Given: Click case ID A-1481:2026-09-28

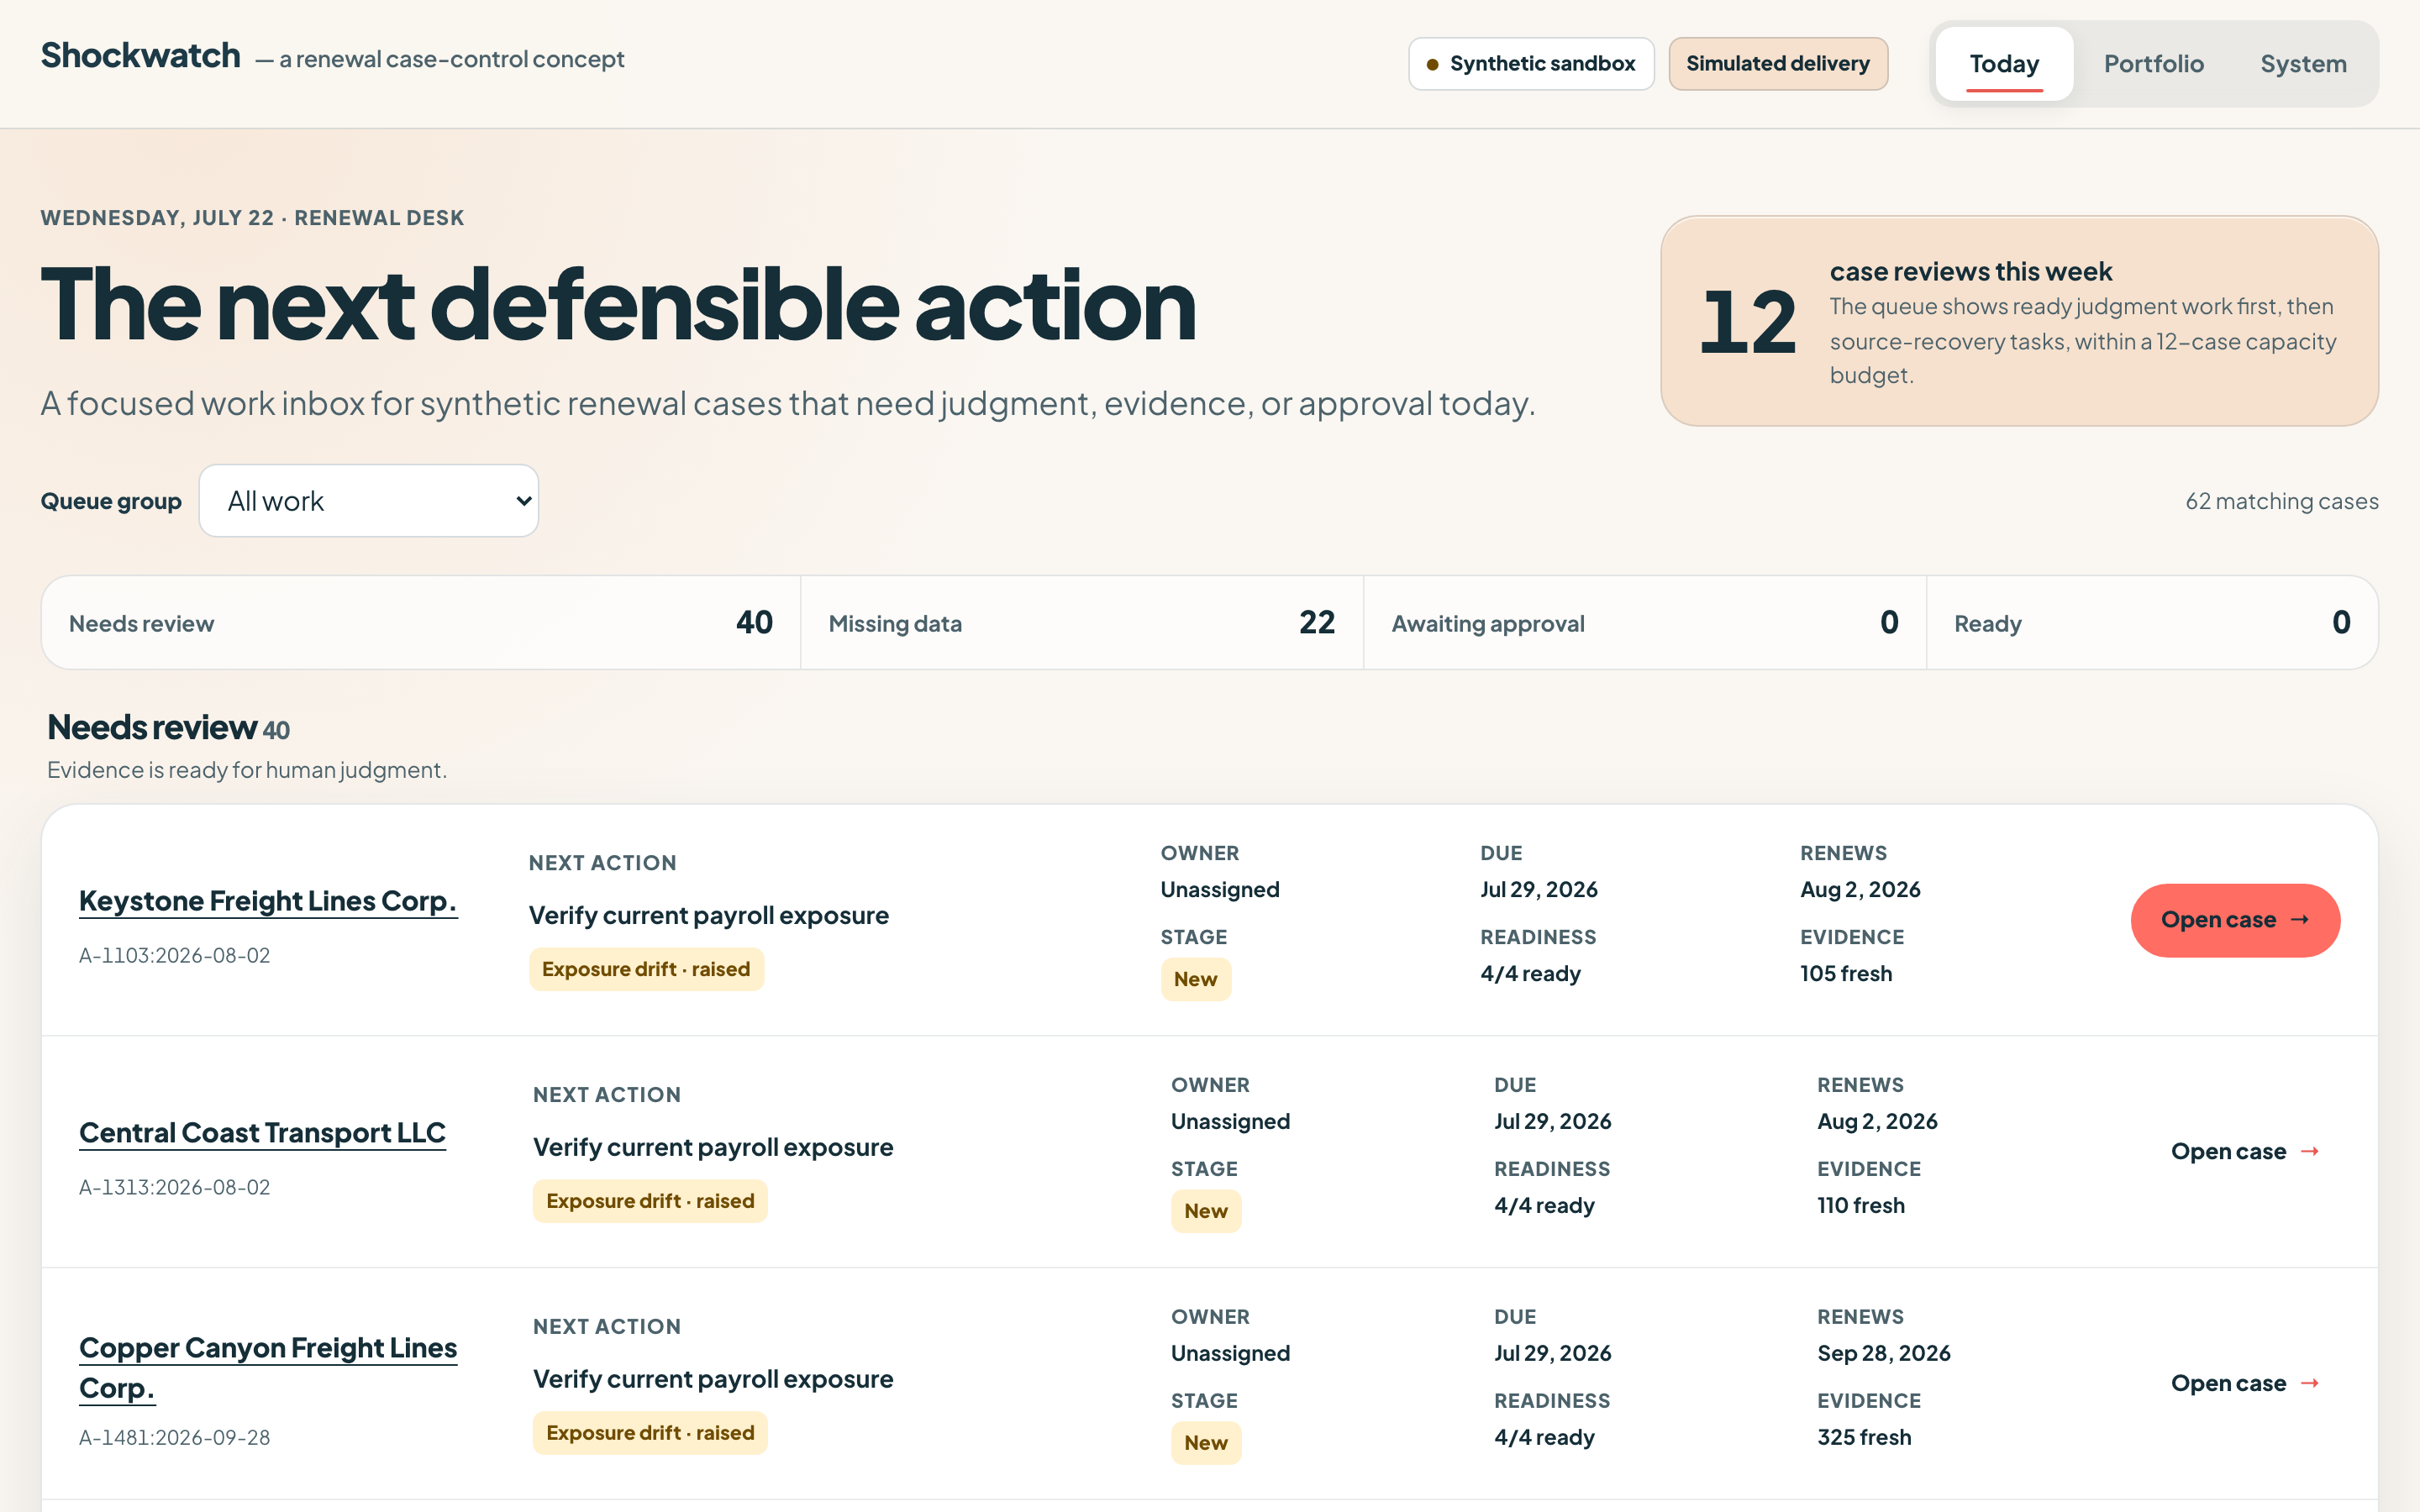Looking at the screenshot, I should (175, 1438).
